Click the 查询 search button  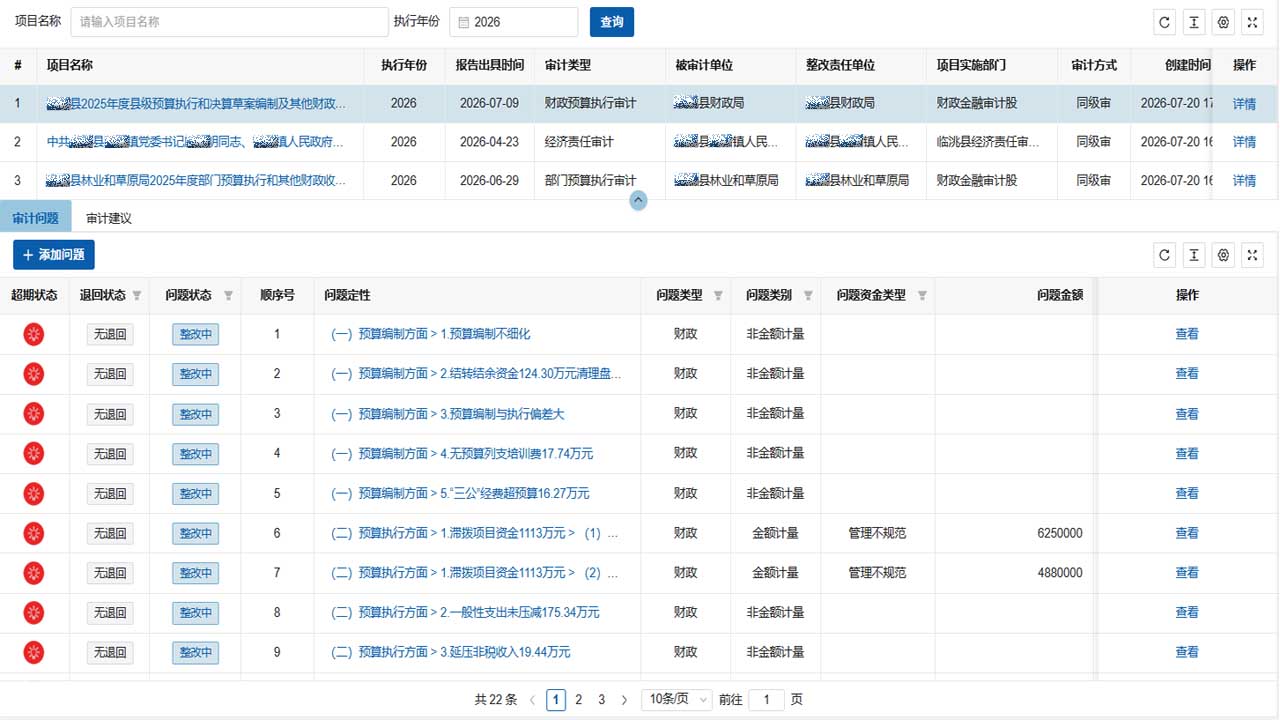coord(612,22)
